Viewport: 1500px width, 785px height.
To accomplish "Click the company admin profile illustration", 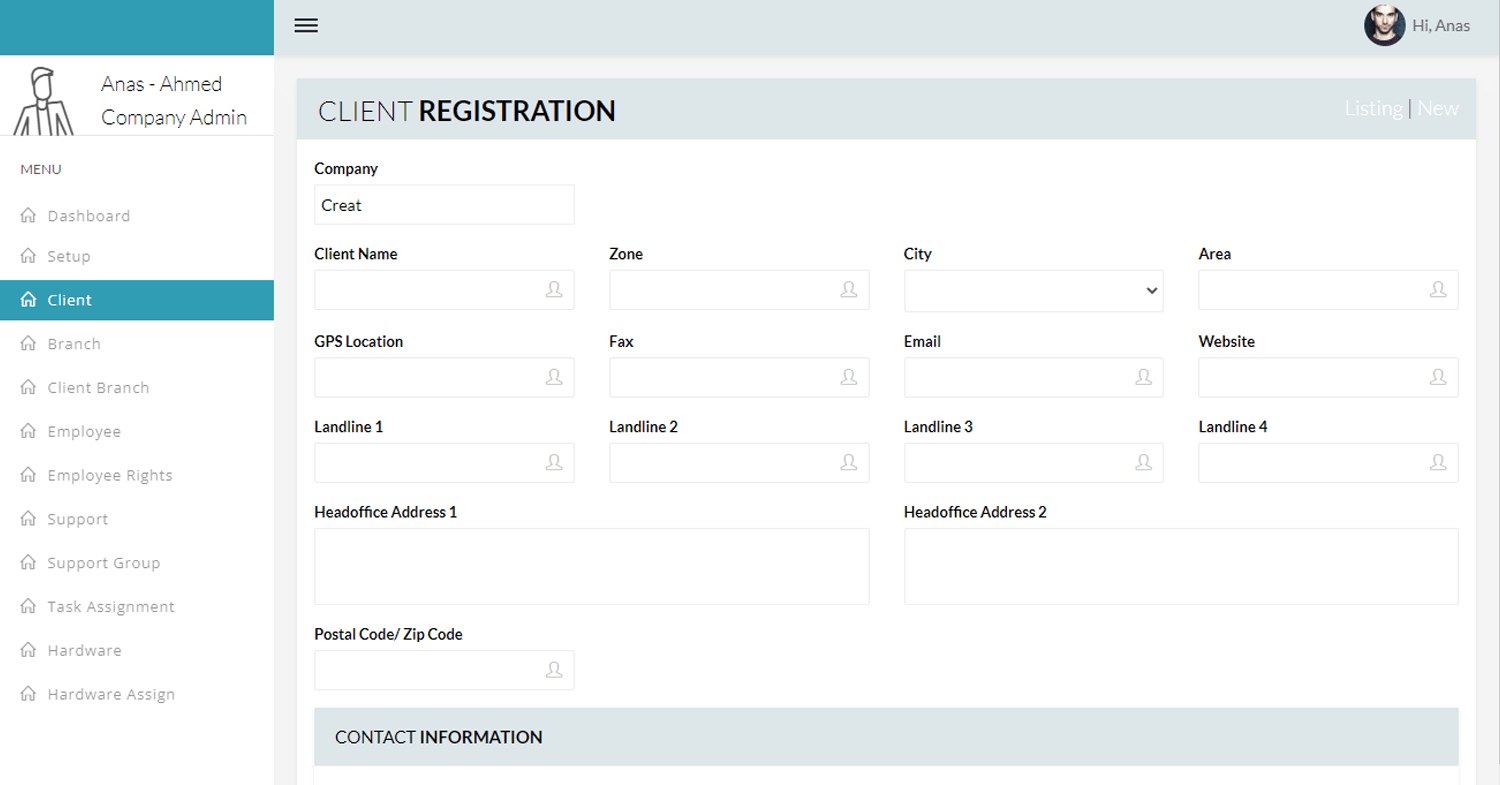I will pos(44,100).
